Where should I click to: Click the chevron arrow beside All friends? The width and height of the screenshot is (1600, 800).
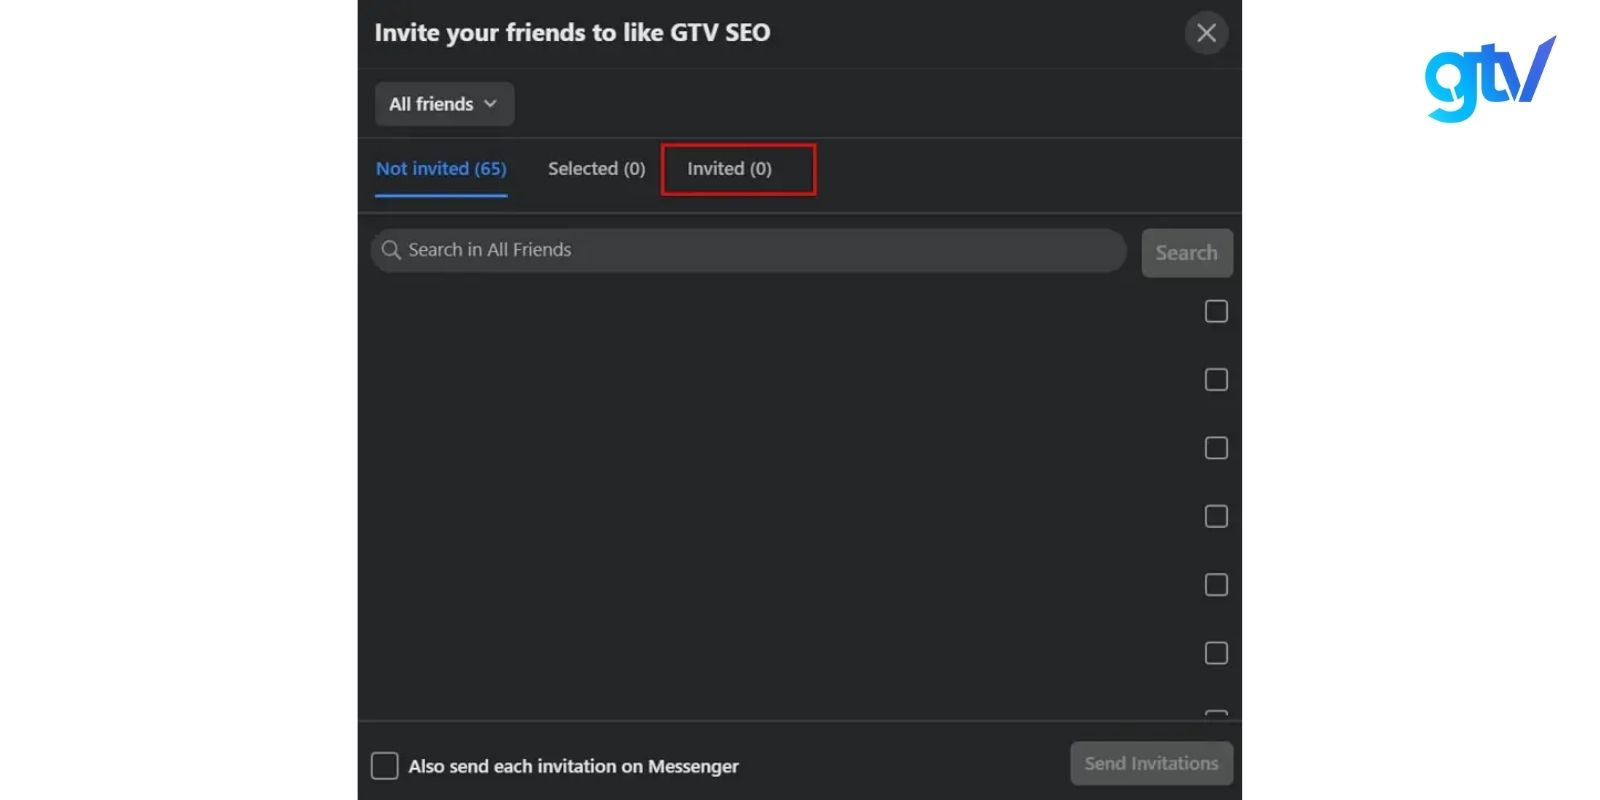tap(490, 104)
